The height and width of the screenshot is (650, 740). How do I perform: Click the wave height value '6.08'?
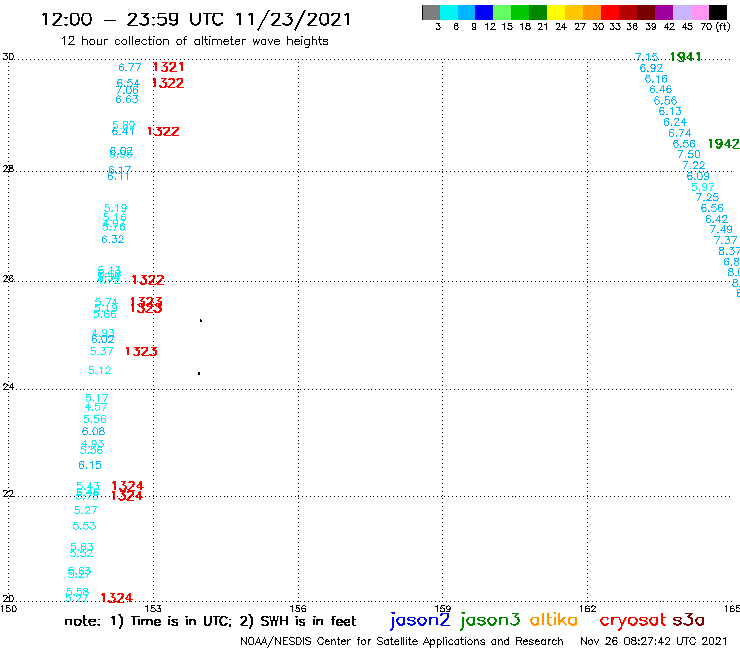pyautogui.click(x=93, y=431)
